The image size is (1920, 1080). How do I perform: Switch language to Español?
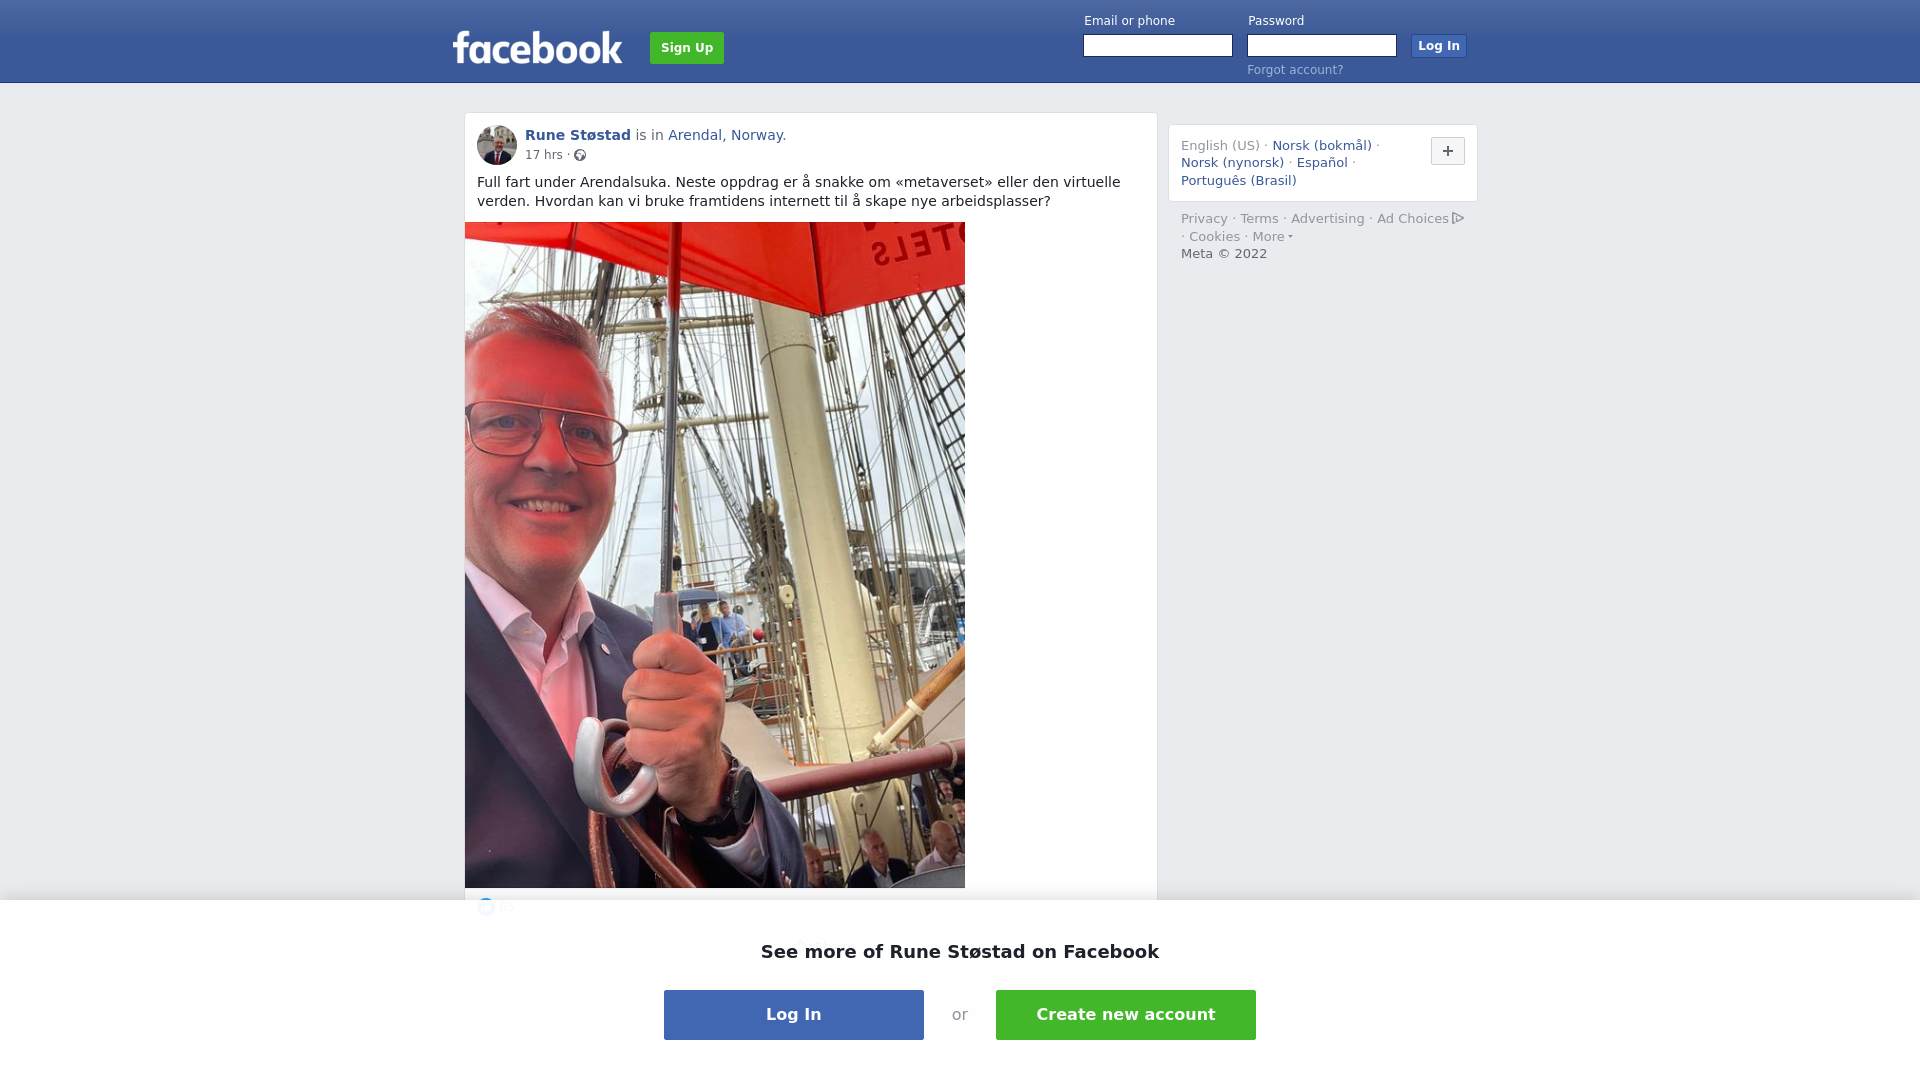pos(1322,163)
